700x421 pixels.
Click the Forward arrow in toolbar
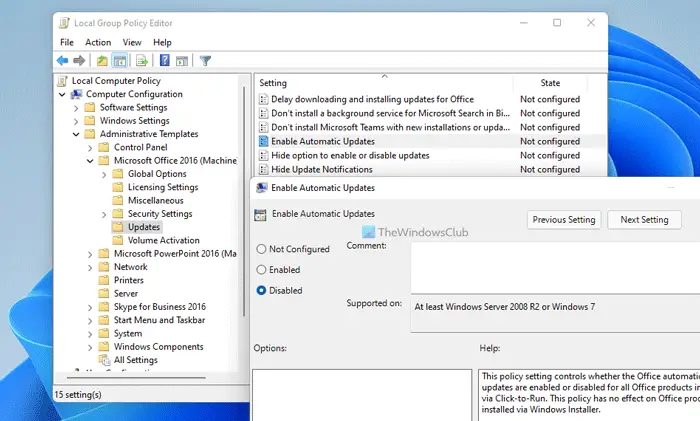[x=79, y=60]
